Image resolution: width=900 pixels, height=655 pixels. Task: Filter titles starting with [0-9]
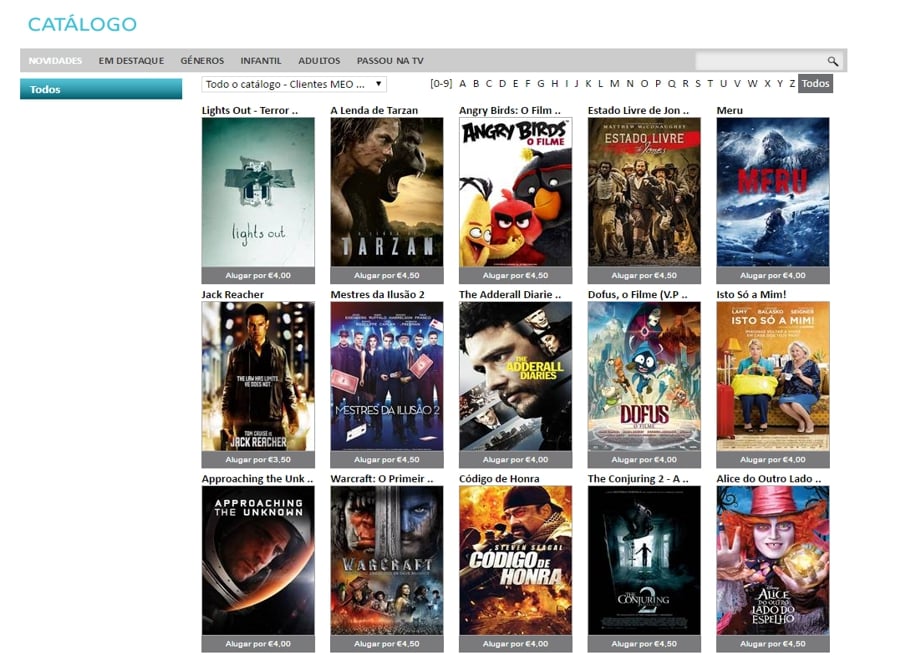[441, 84]
